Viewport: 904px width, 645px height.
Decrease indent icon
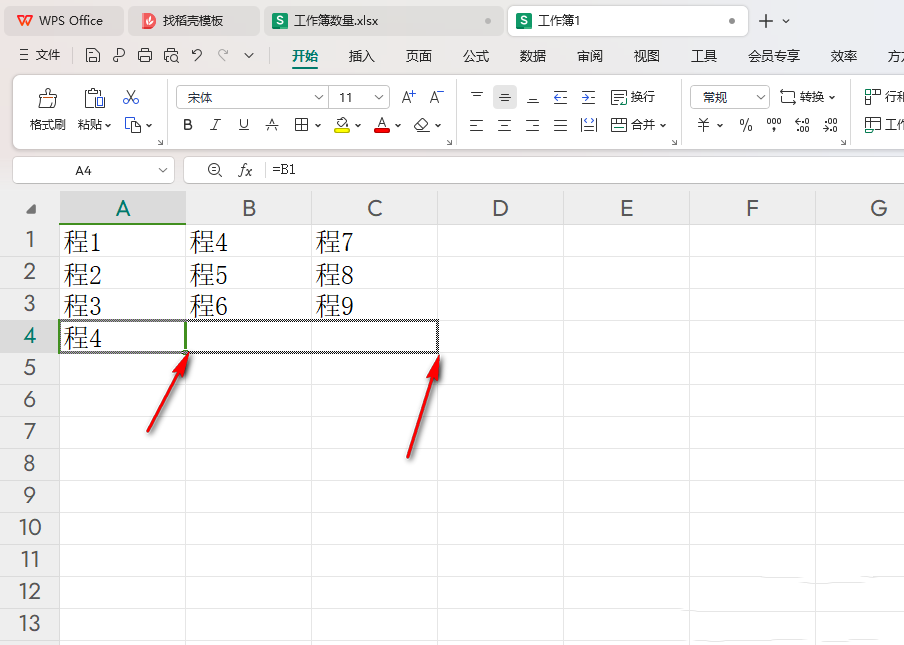pos(560,97)
